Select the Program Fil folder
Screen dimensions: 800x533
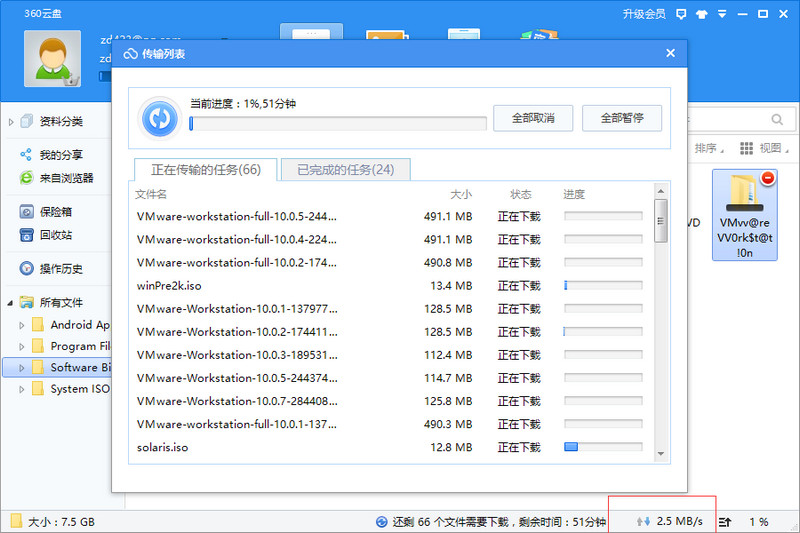tap(71, 346)
